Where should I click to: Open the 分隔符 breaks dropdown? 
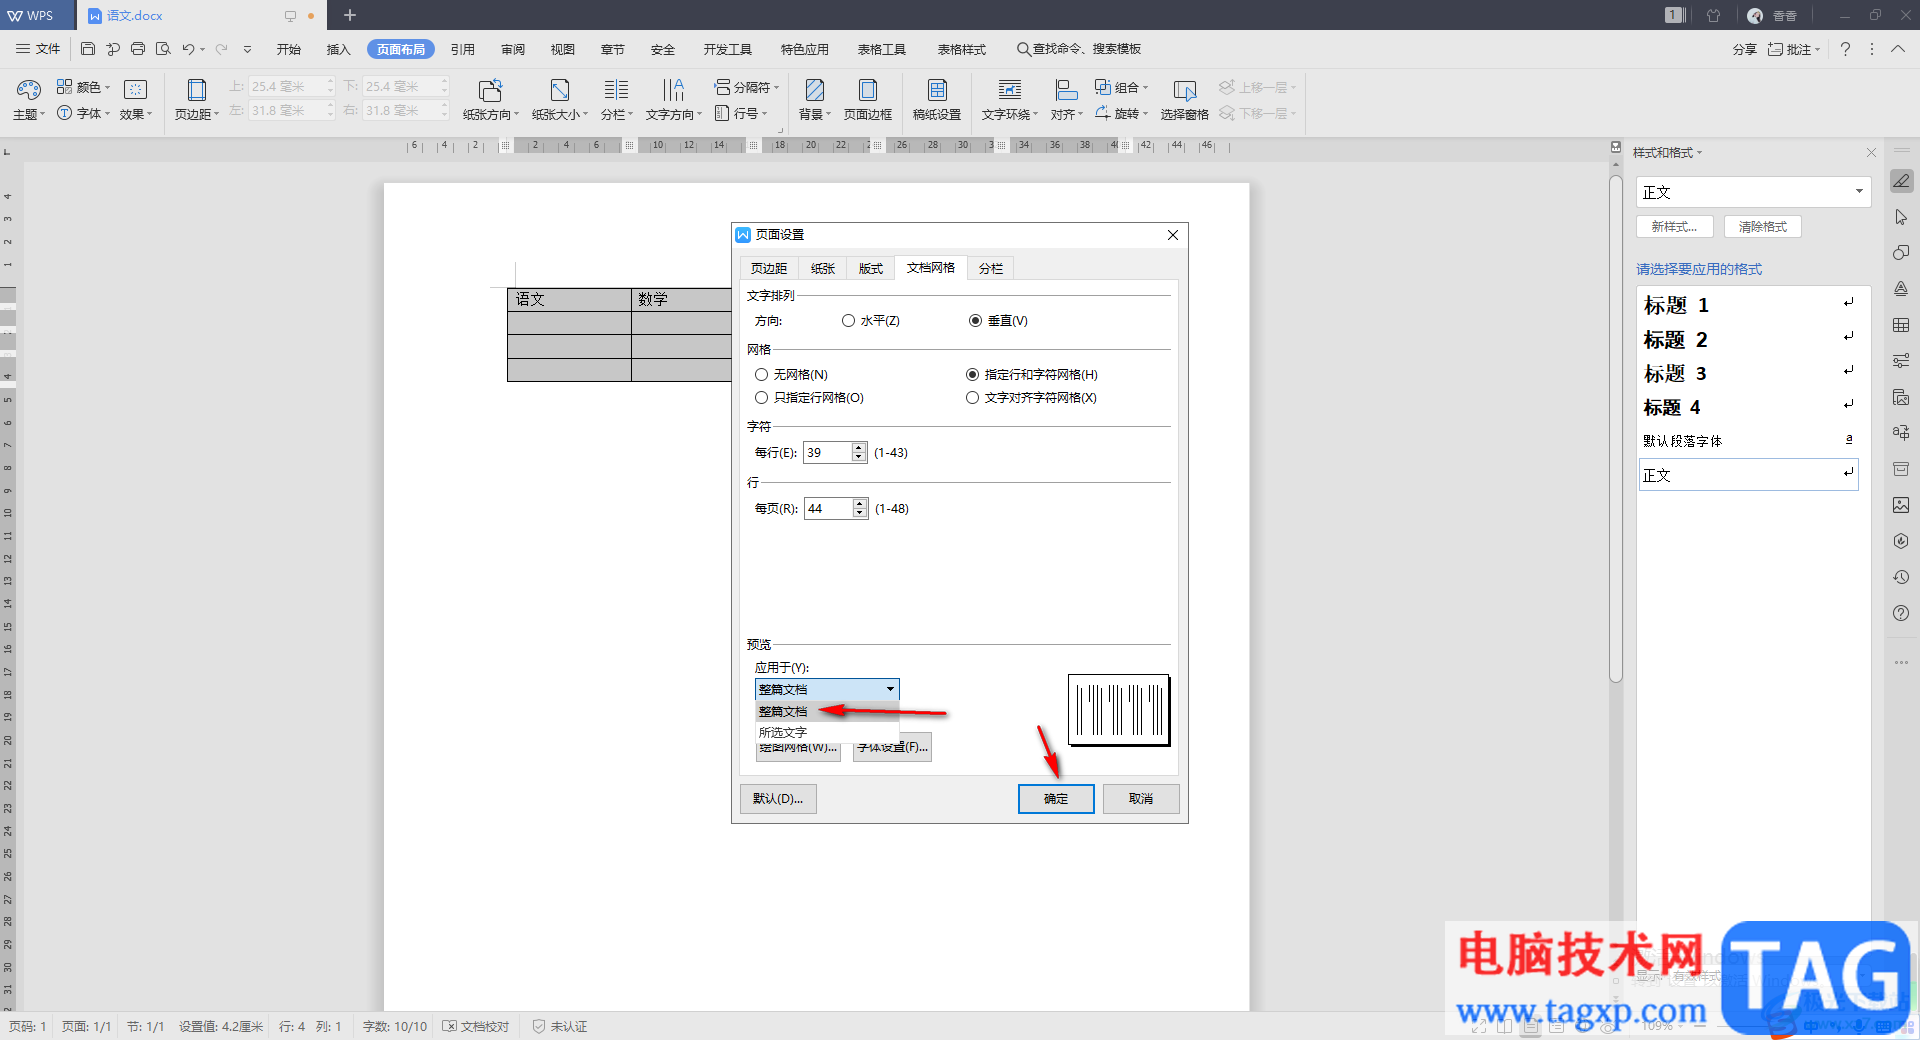746,87
